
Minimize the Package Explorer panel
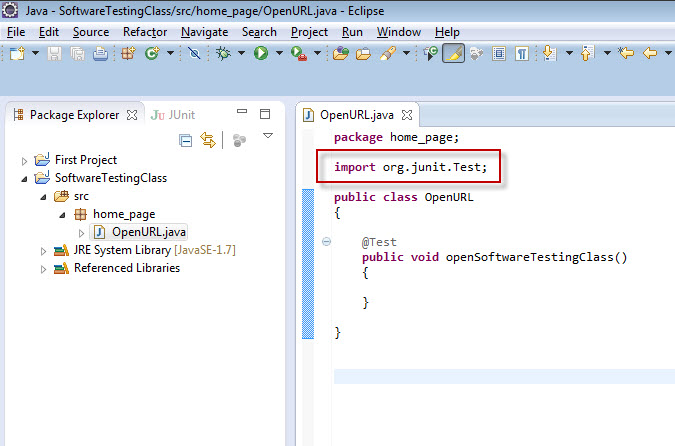(x=242, y=111)
